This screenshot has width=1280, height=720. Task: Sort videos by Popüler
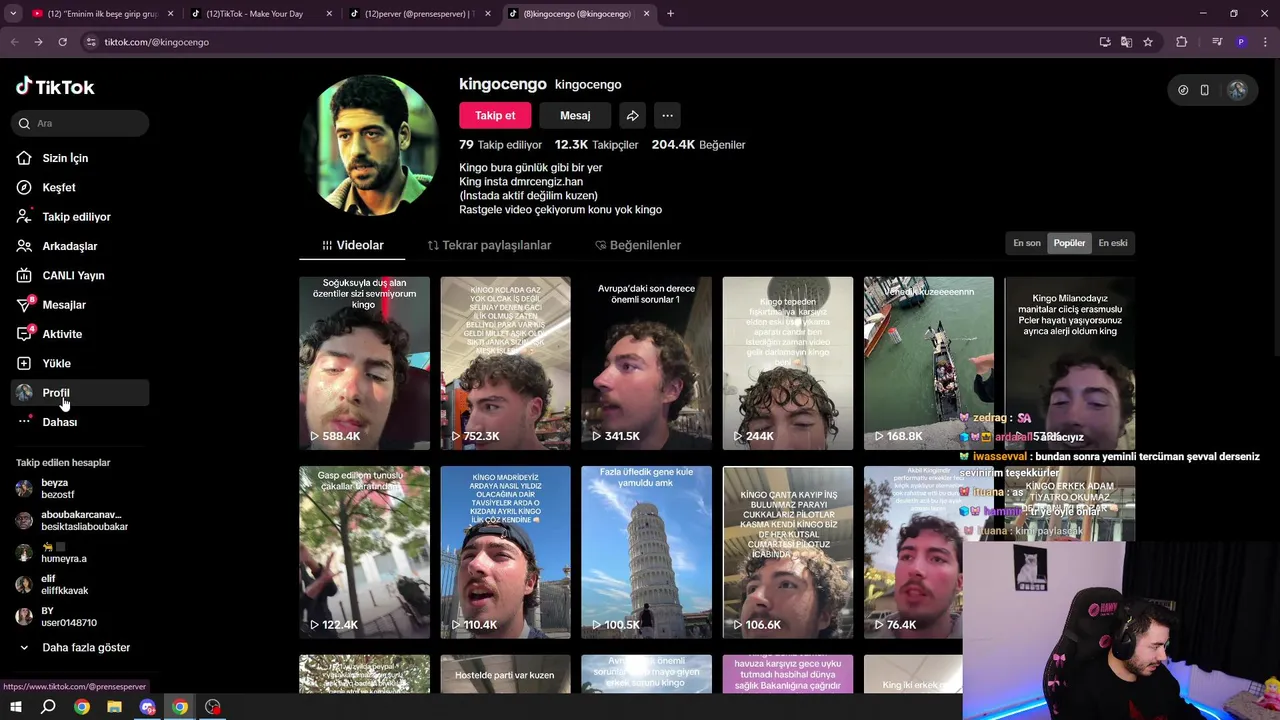[1069, 243]
